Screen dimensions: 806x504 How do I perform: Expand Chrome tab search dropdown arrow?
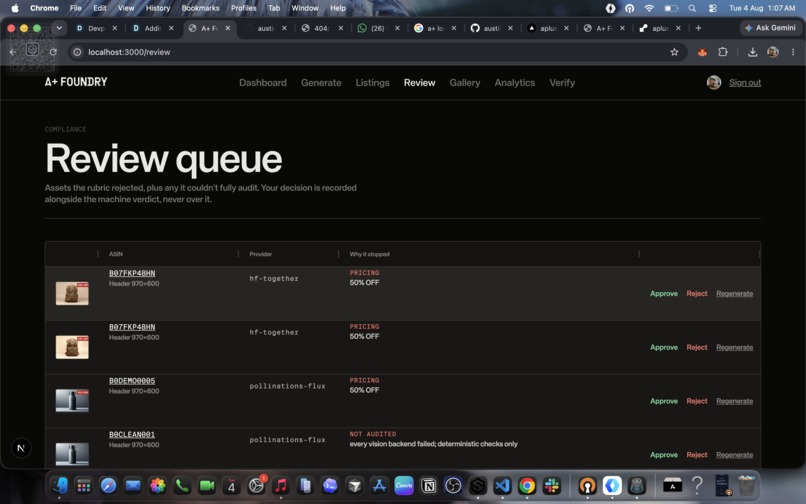59,28
